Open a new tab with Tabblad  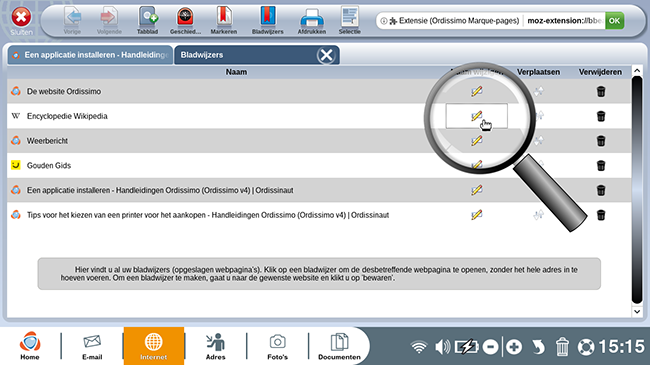(148, 20)
